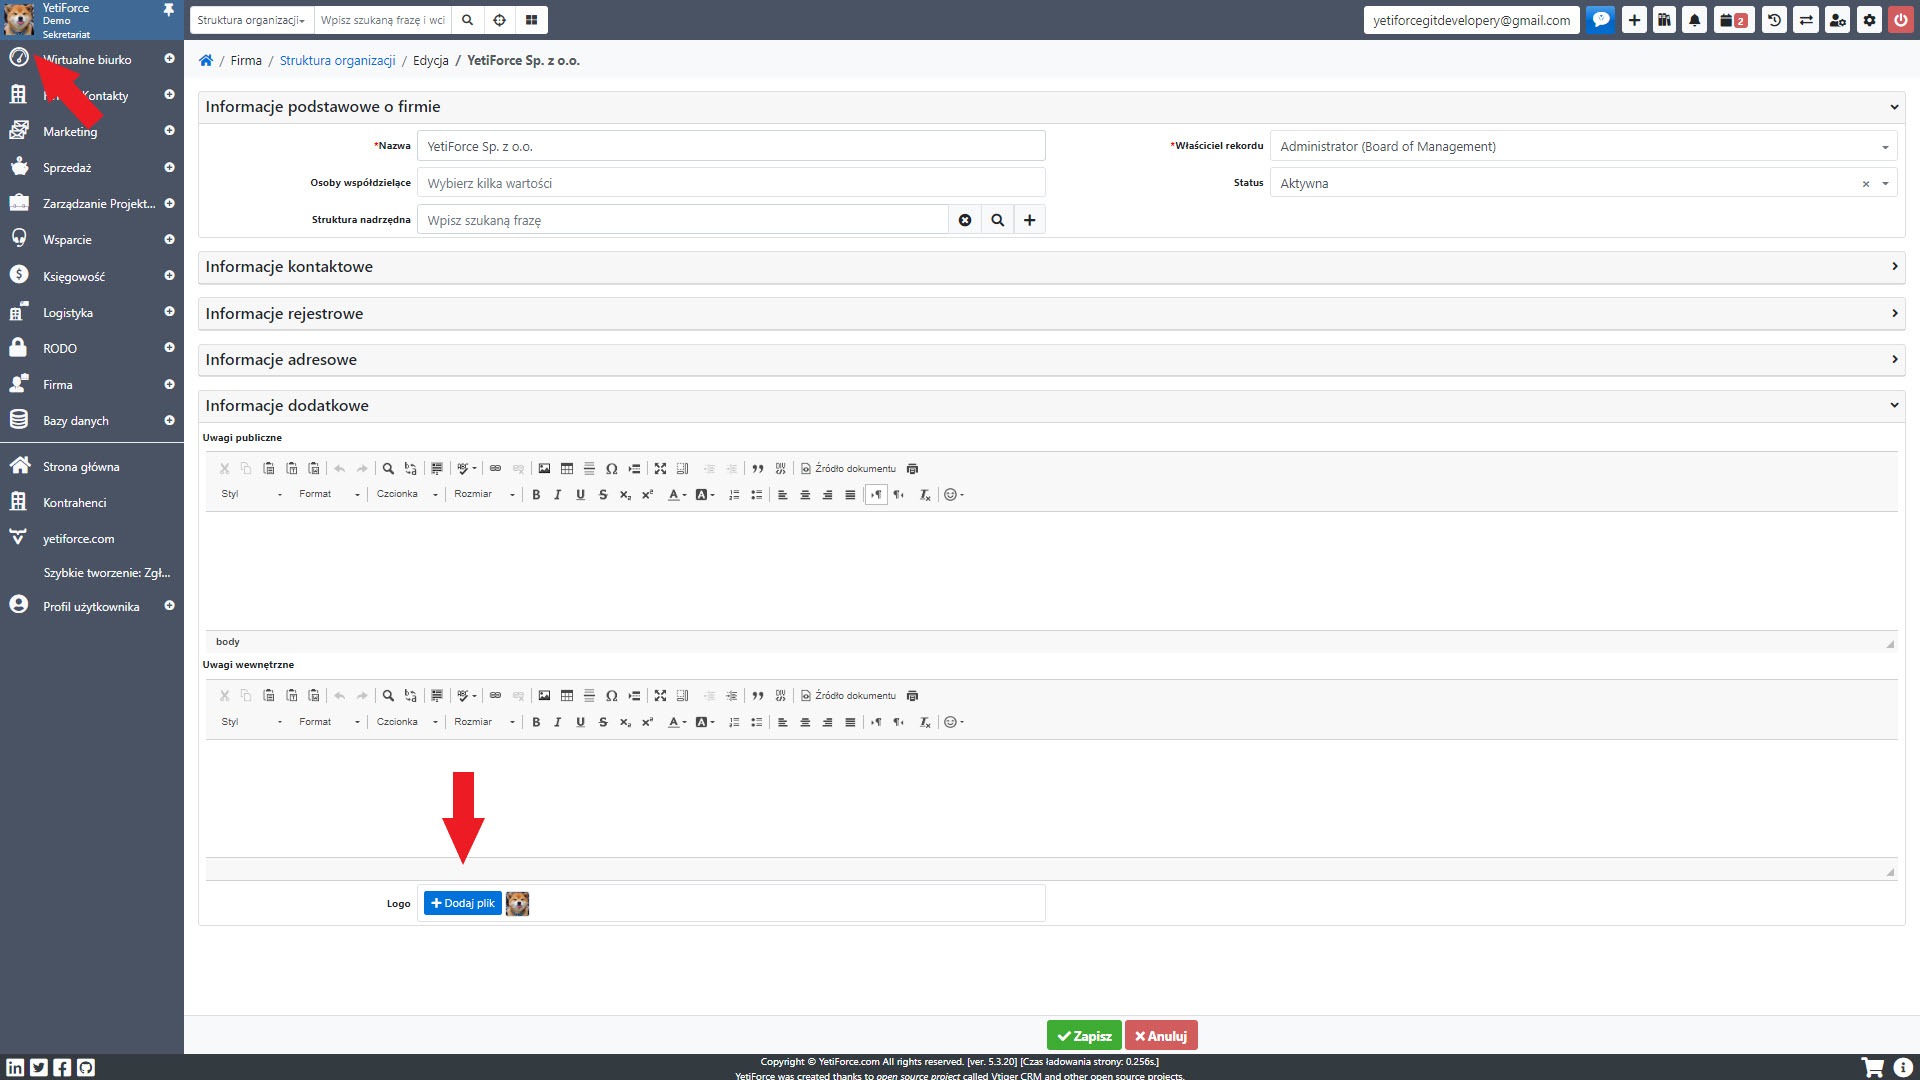Open Czcionka dropdown in Uwagi wewnętrzne editor
Viewport: 1920px width, 1080px height.
(x=407, y=722)
